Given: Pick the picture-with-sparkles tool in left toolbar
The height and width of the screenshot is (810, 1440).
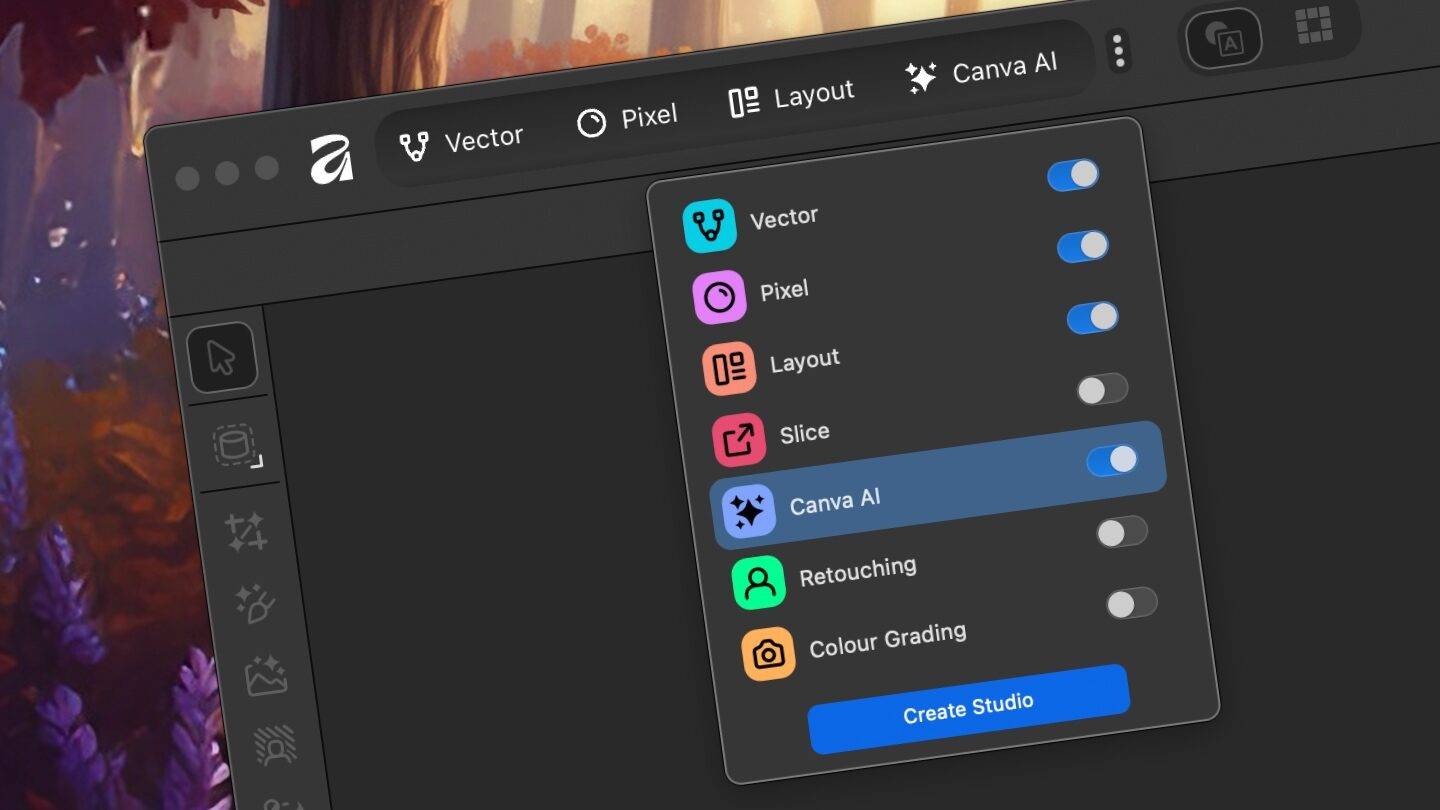Looking at the screenshot, I should pyautogui.click(x=266, y=676).
